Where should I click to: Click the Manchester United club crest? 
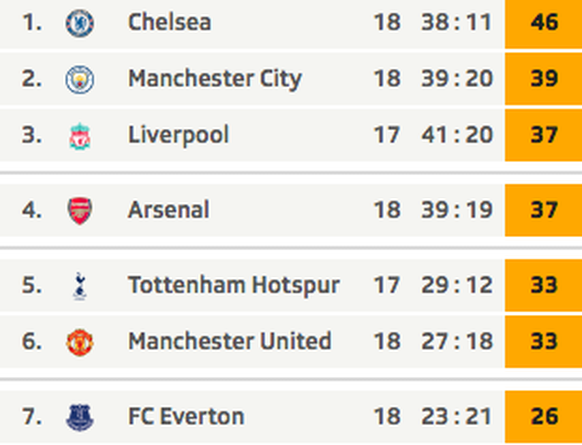[80, 342]
